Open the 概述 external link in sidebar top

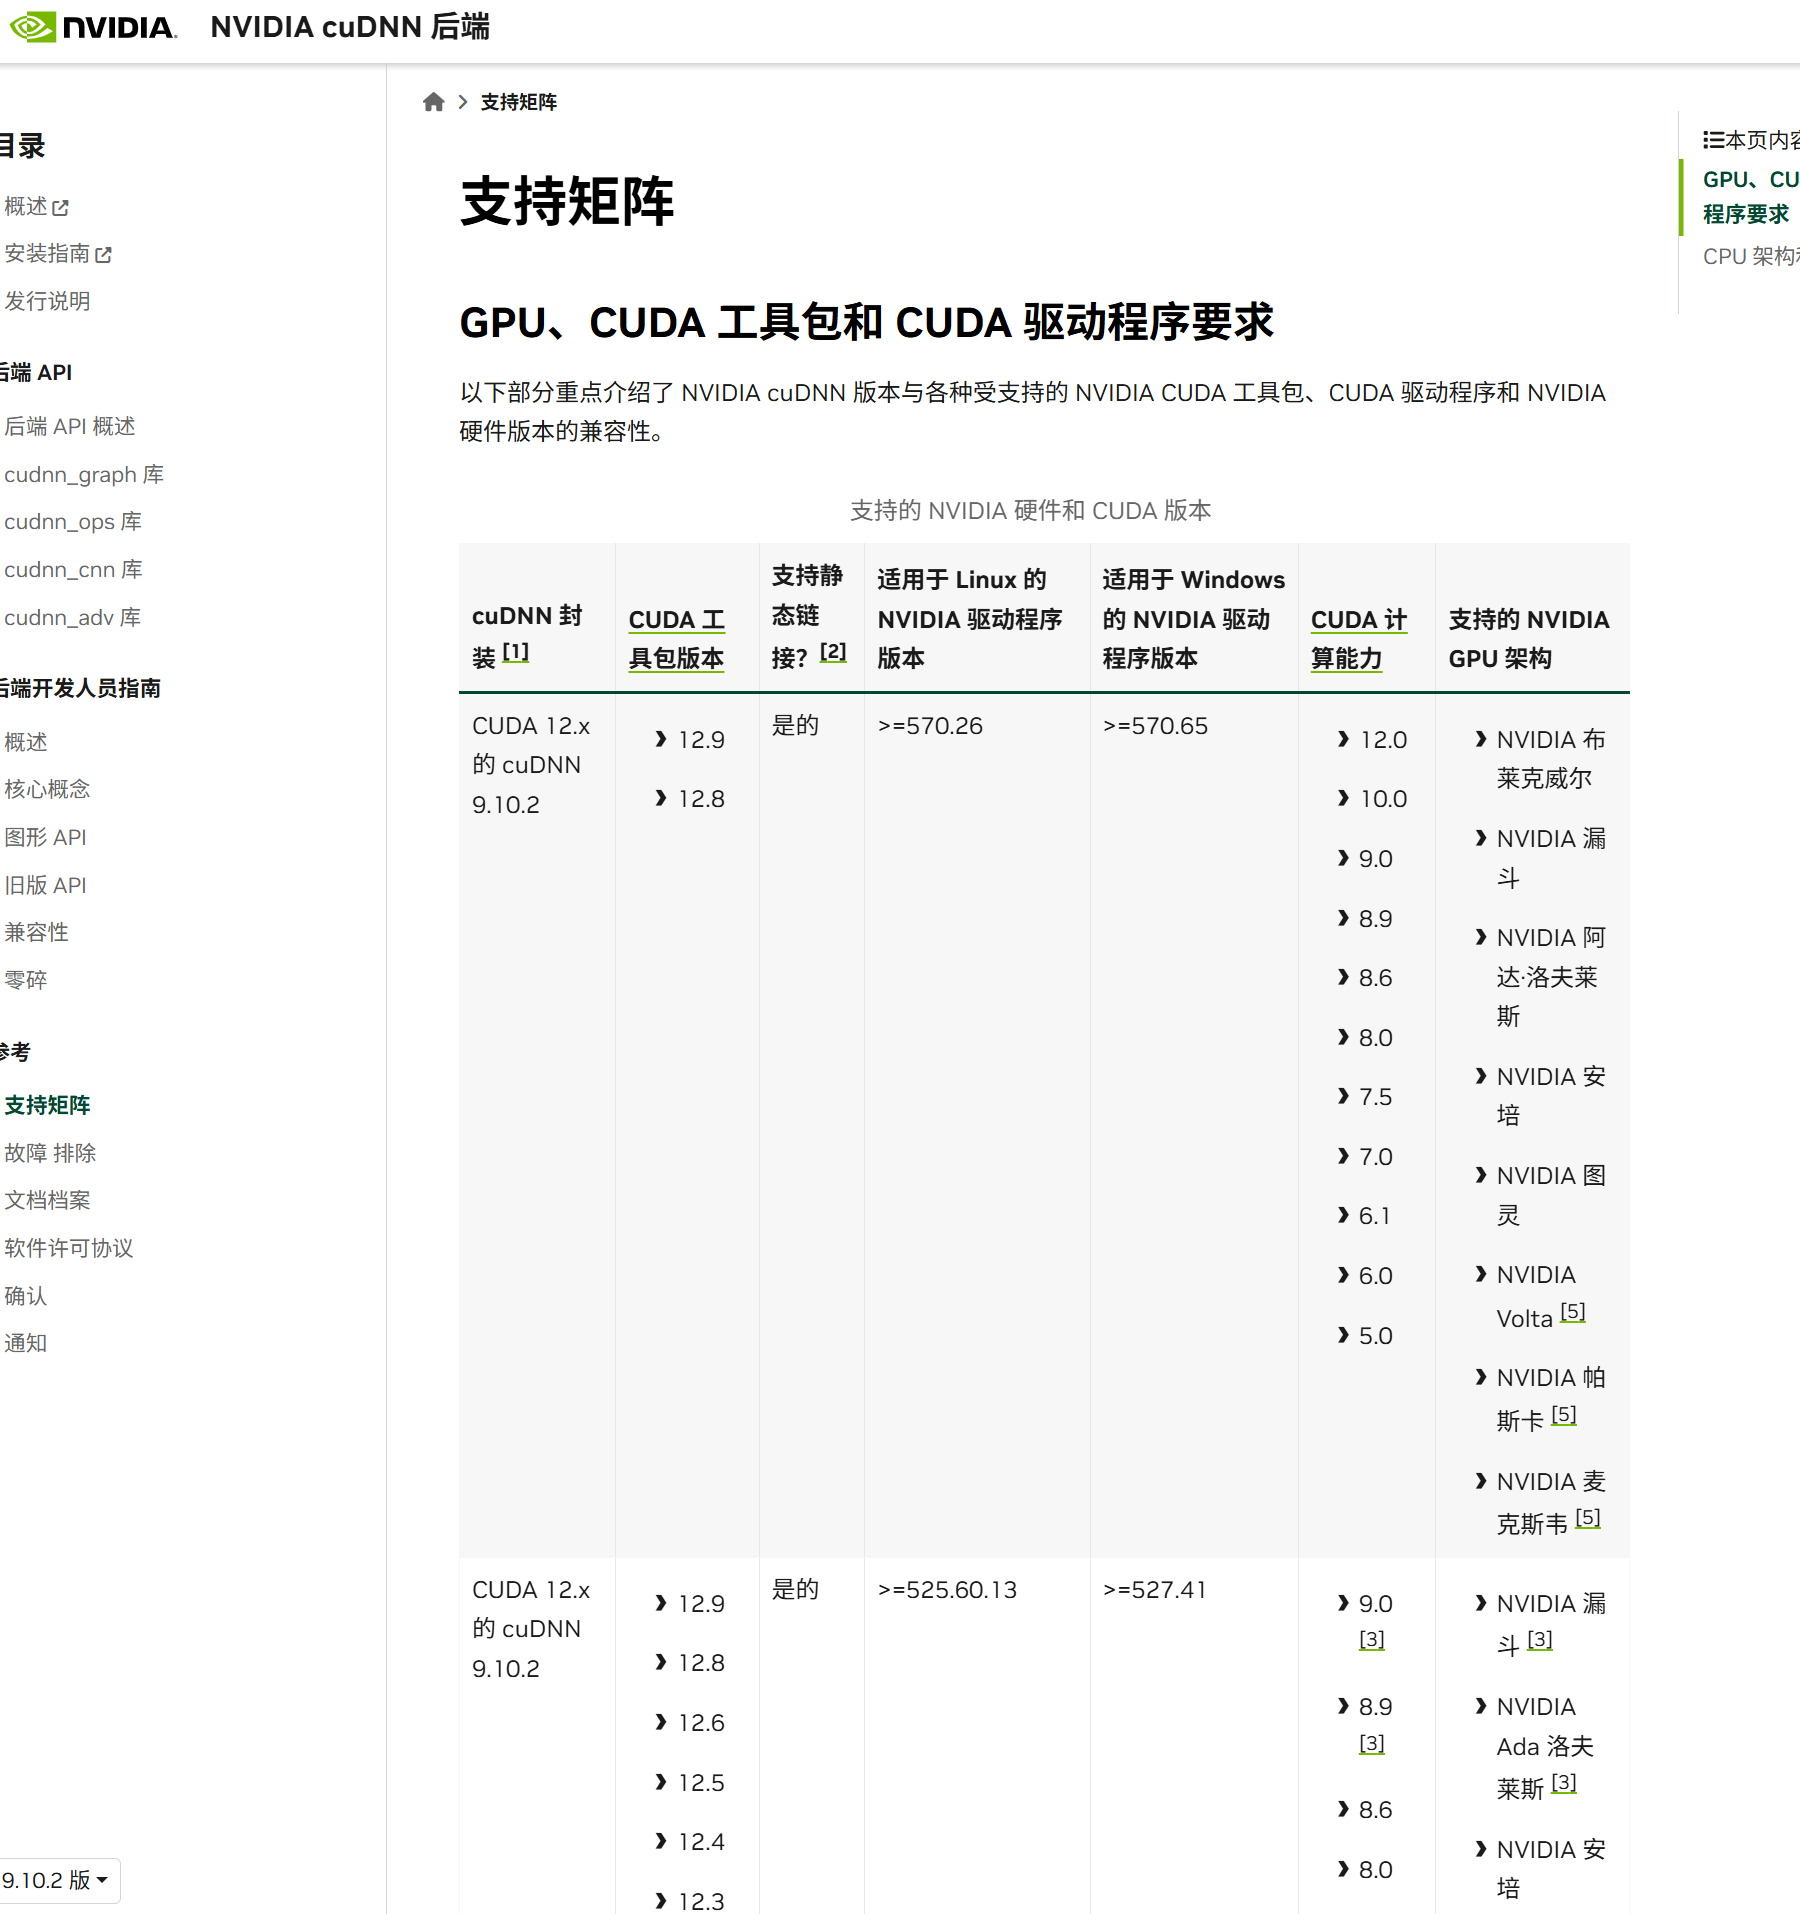36,207
